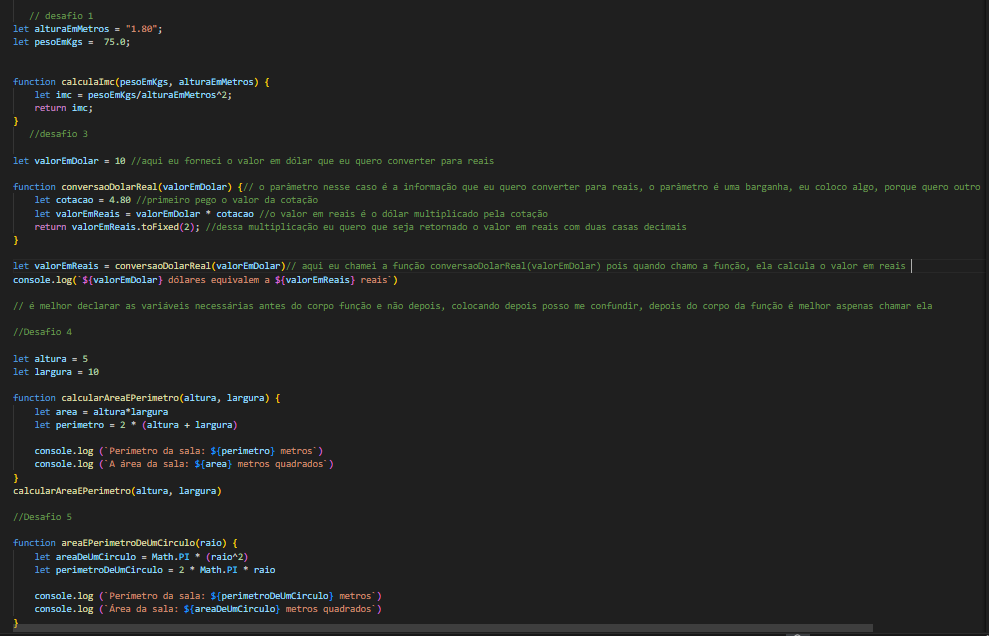This screenshot has height=636, width=989.
Task: Click the code 'let valorEmDolar = 10'
Action: (69, 161)
